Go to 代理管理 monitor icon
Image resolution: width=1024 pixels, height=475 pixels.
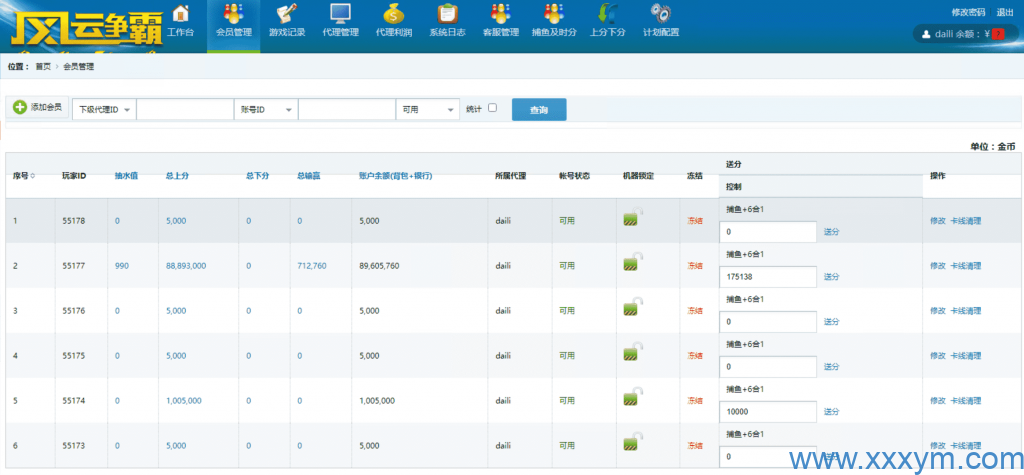point(341,20)
